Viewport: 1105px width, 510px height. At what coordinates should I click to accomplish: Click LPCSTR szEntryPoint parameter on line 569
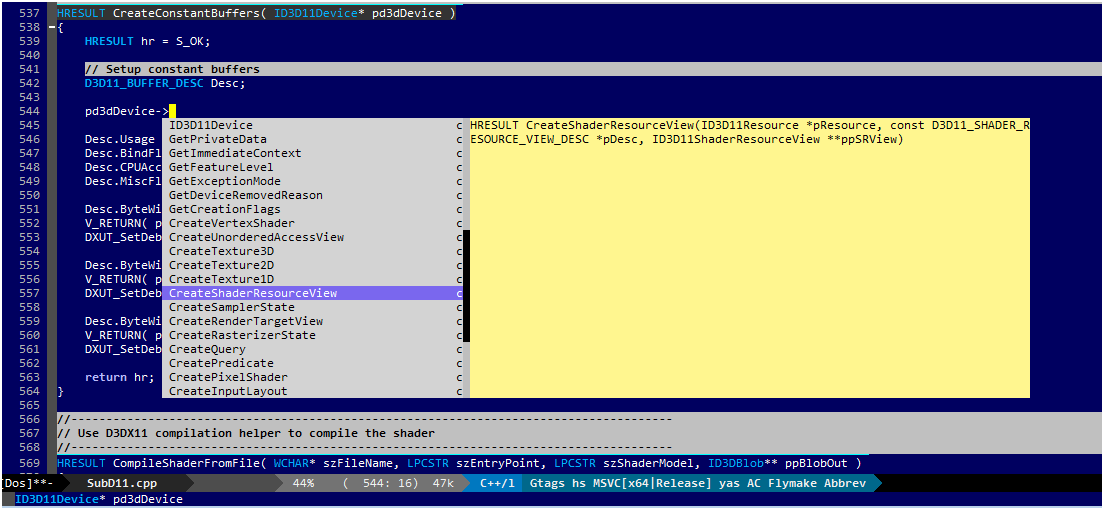click(476, 464)
